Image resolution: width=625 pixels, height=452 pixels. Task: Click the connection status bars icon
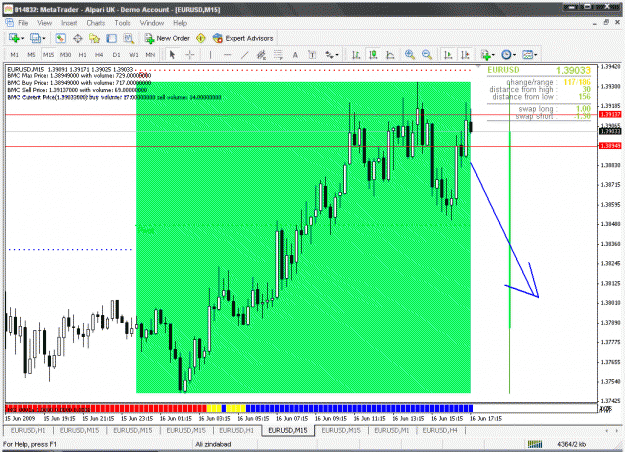(x=535, y=444)
